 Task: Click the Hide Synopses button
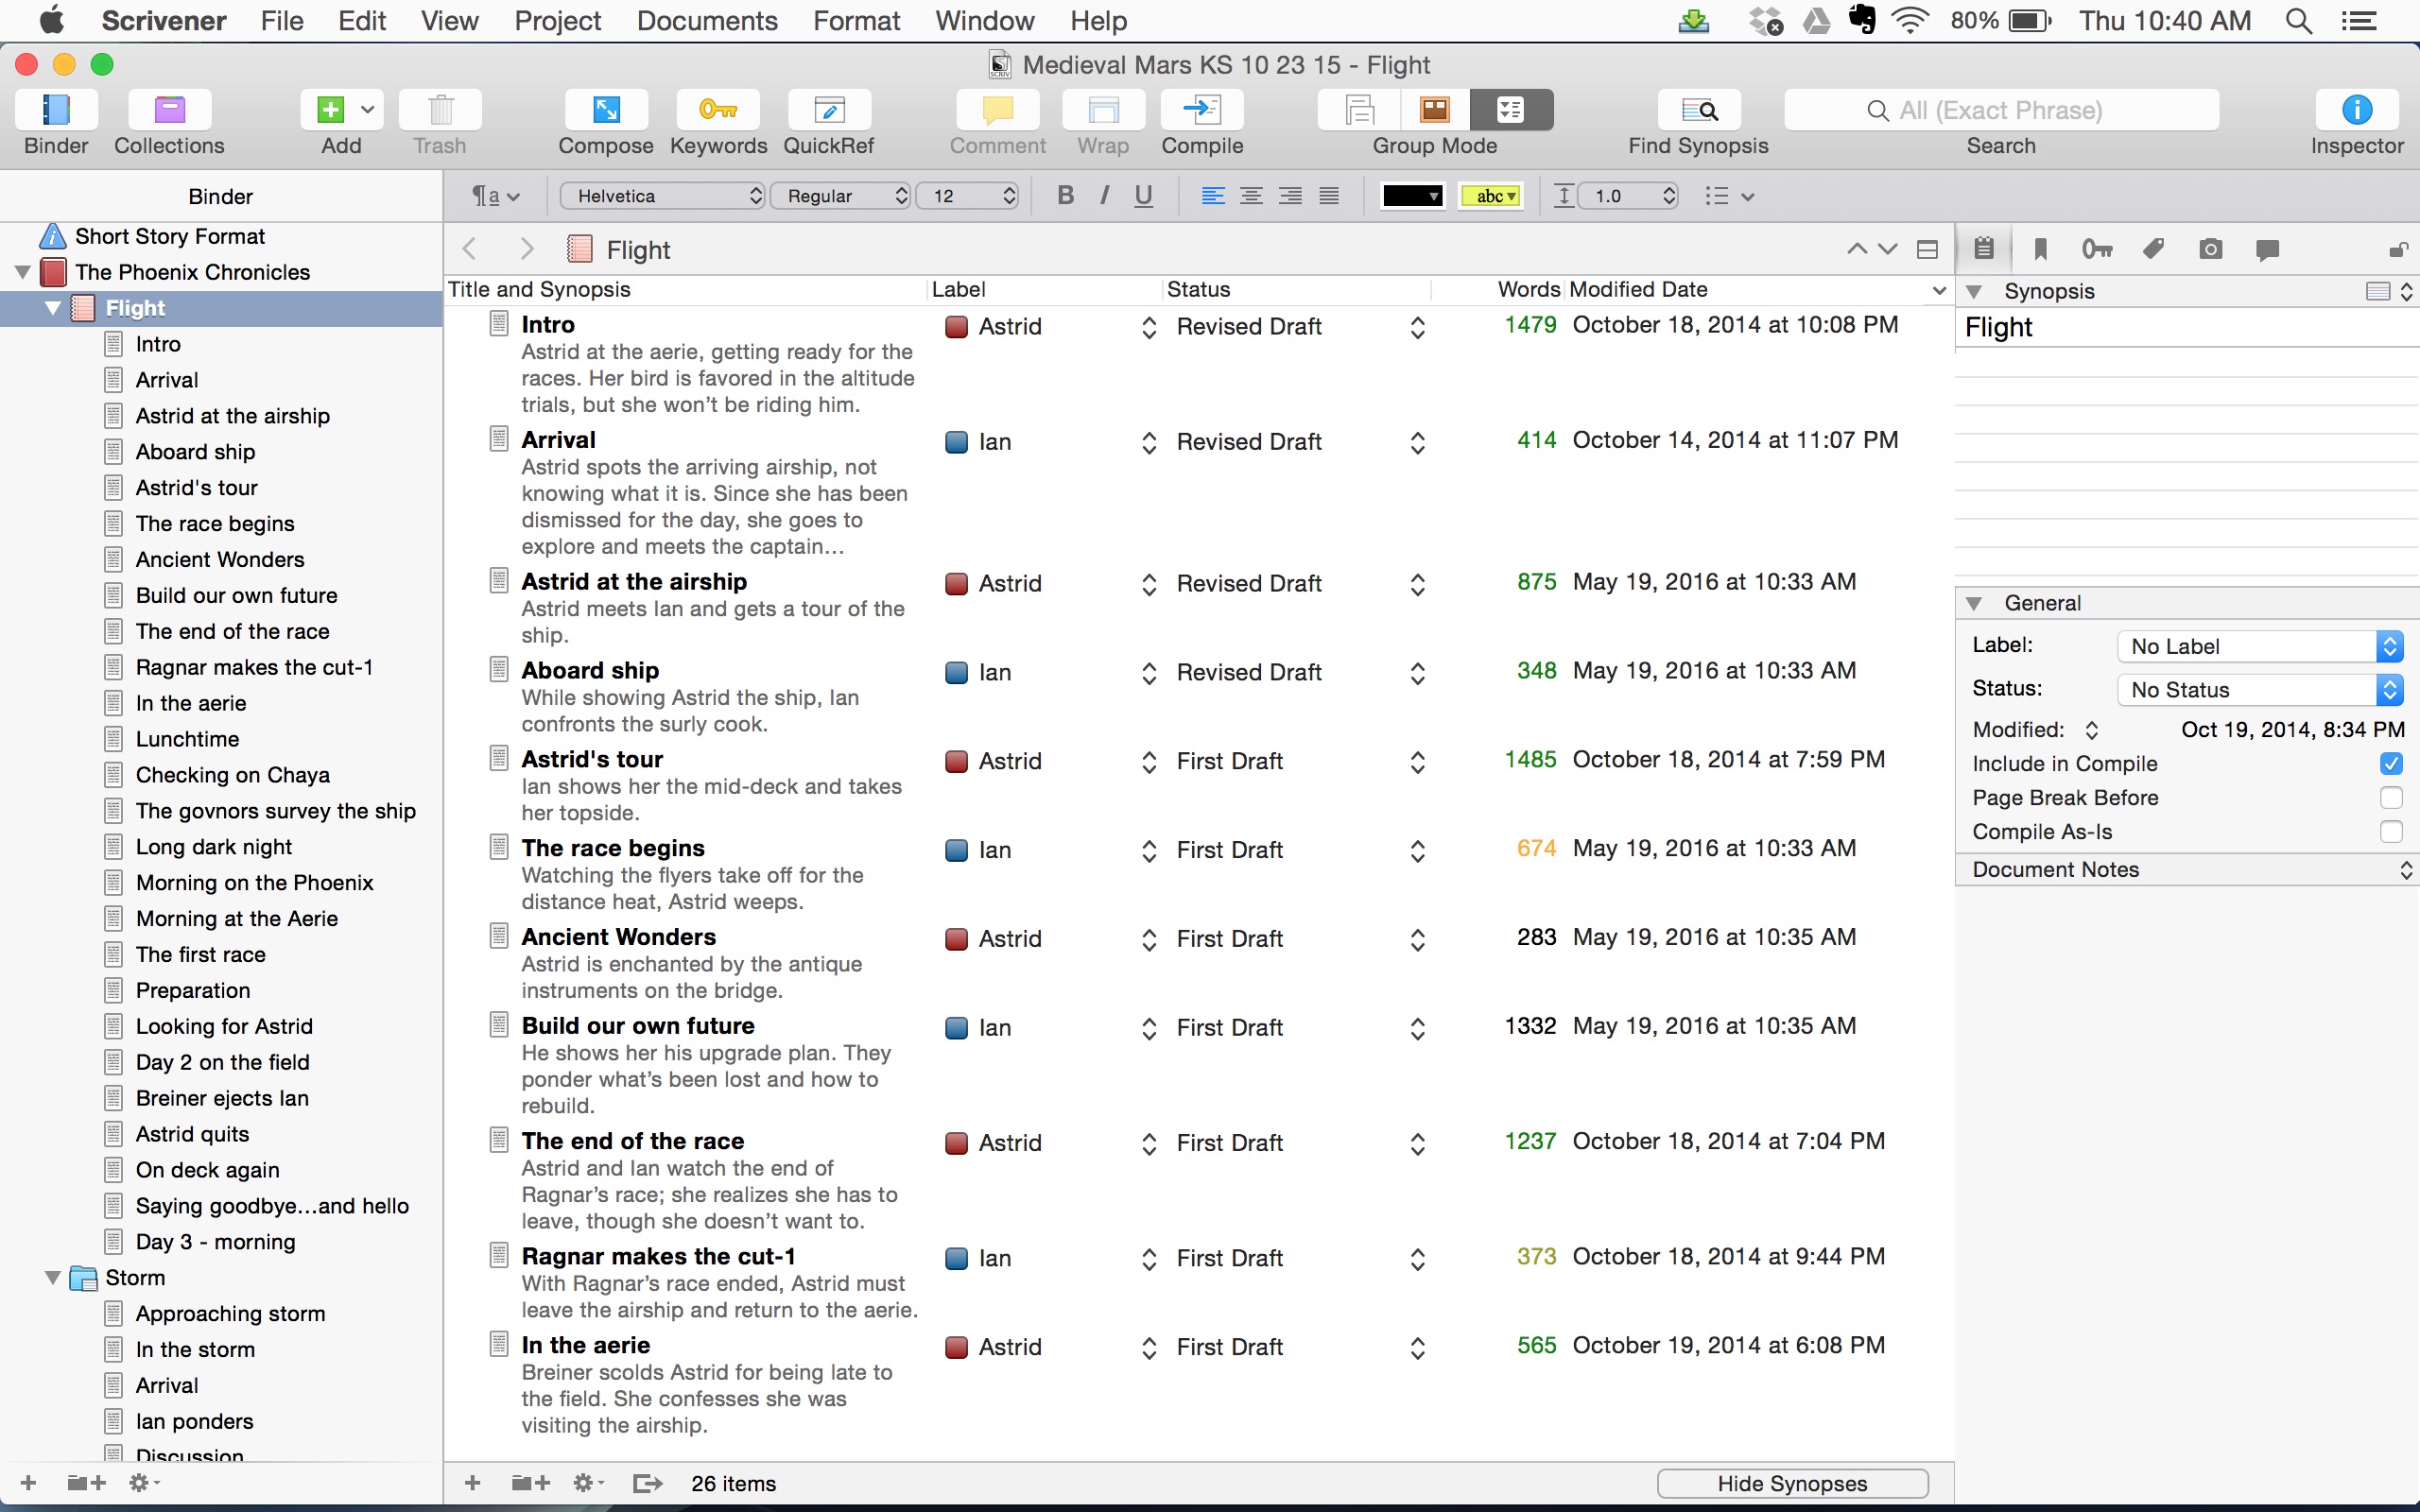(x=1791, y=1484)
